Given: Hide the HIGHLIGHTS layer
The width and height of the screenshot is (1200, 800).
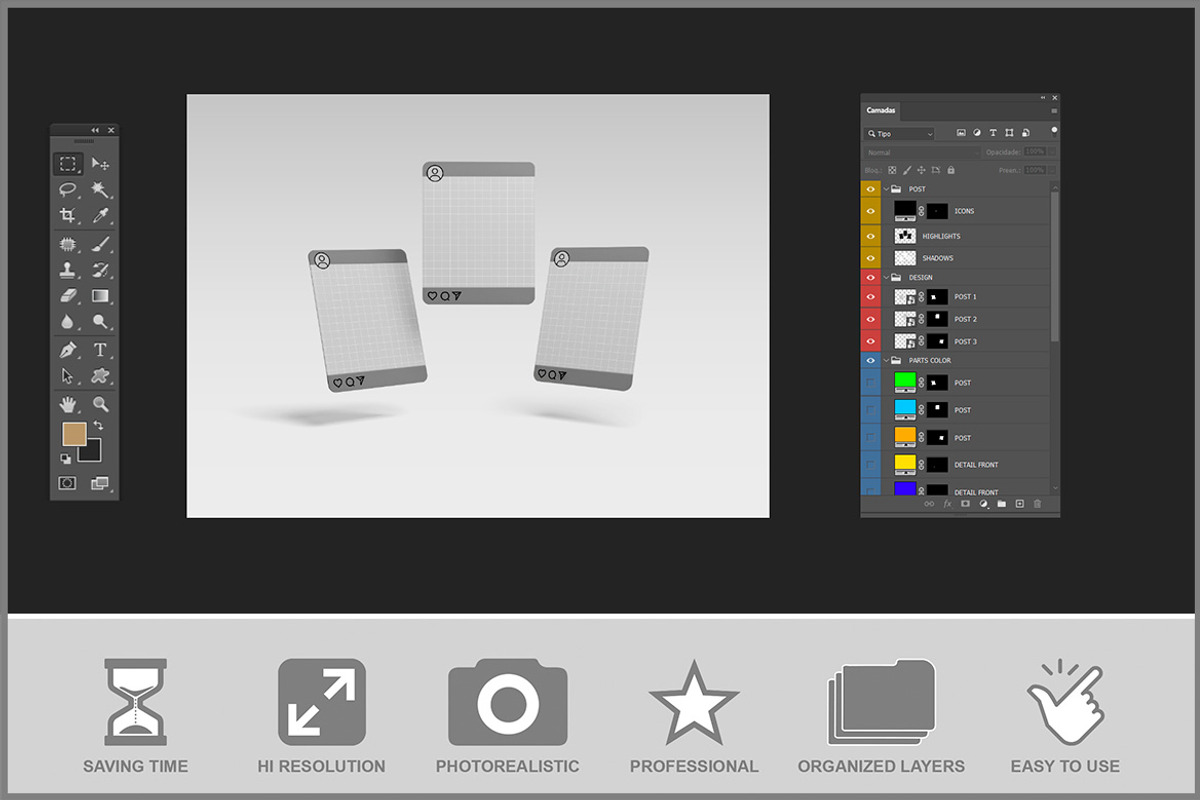Looking at the screenshot, I should point(871,236).
